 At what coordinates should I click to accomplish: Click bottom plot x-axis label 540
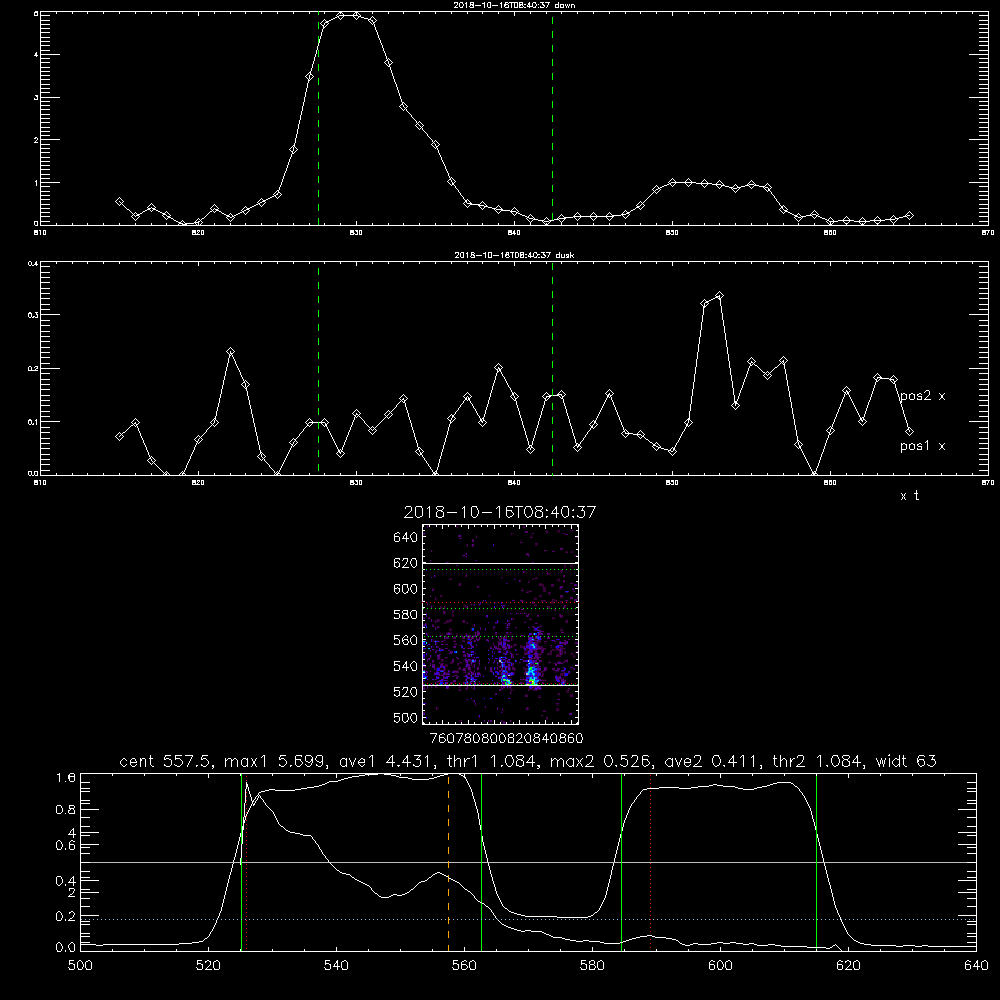pyautogui.click(x=336, y=966)
